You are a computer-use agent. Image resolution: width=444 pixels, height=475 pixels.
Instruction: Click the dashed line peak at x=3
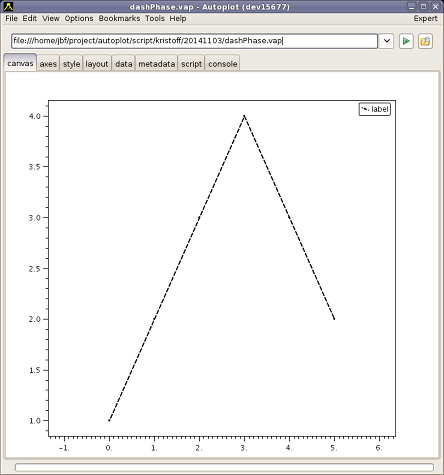click(x=244, y=116)
